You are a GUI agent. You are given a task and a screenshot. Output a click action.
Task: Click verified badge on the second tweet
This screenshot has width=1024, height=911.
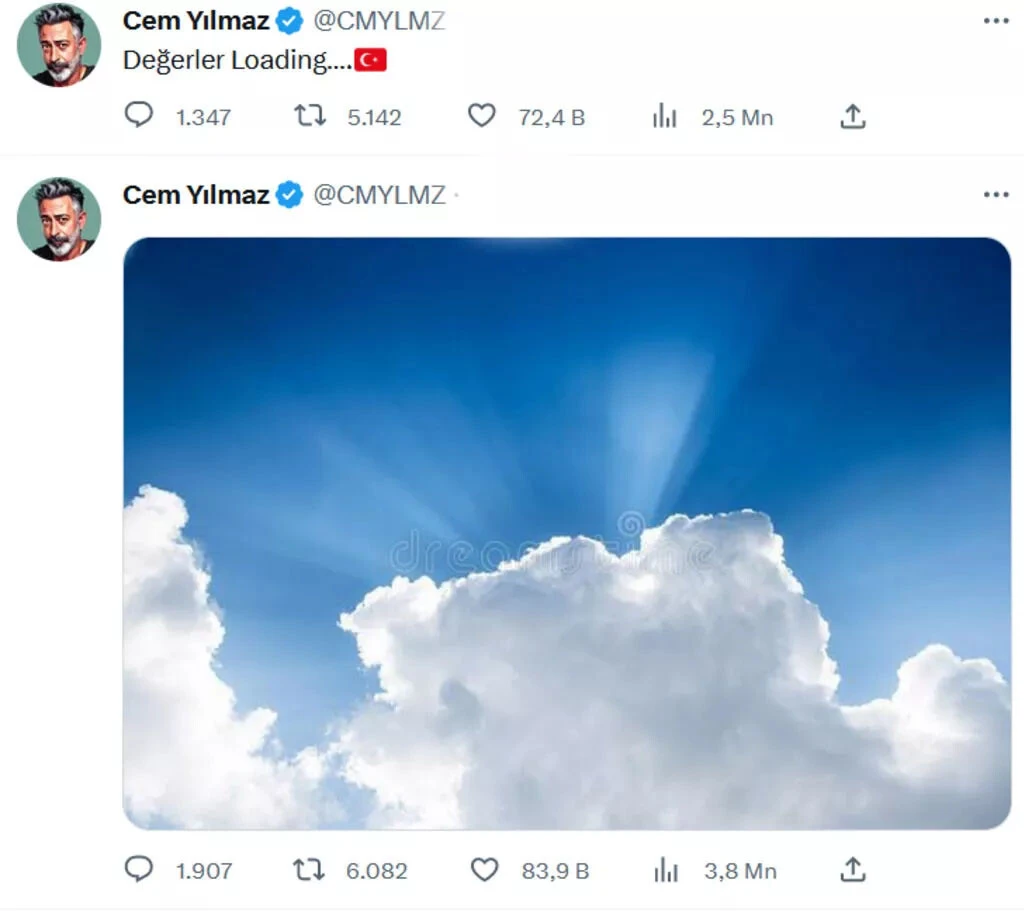tap(290, 195)
